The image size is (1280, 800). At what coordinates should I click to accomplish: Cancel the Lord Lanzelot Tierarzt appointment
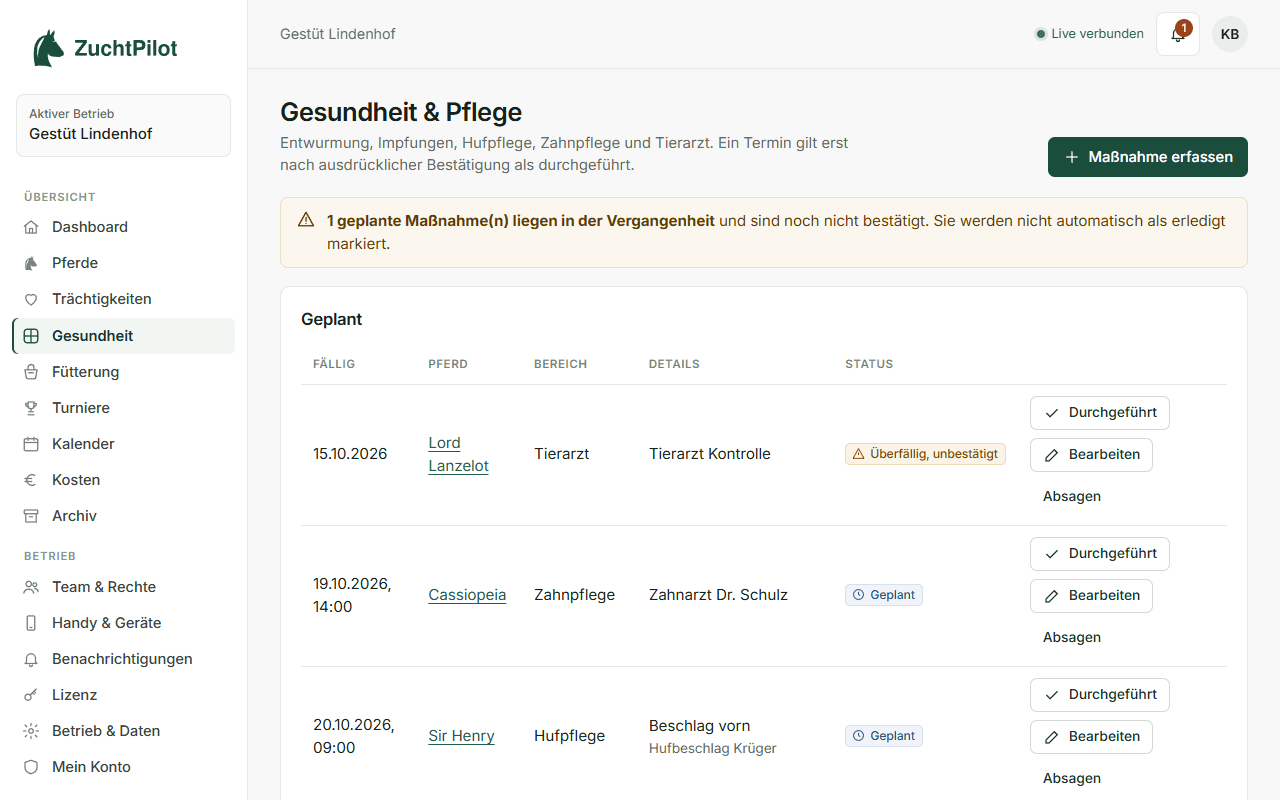(x=1072, y=496)
